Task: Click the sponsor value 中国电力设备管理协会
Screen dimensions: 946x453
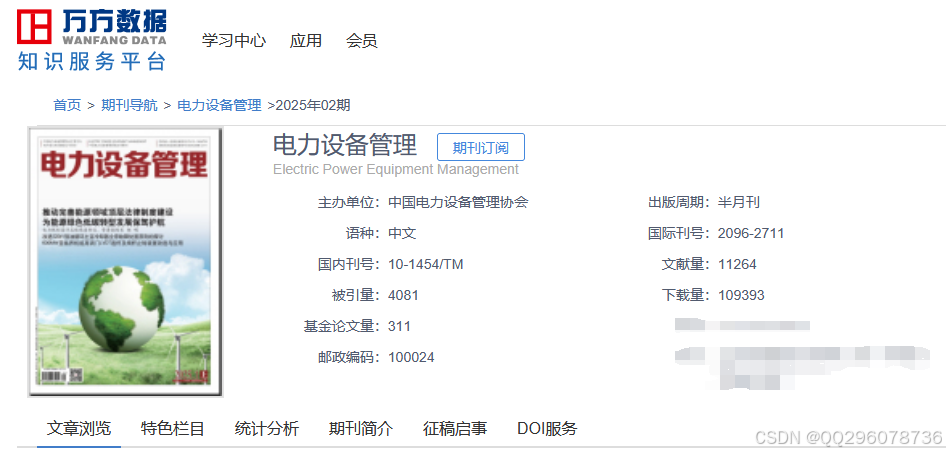Action: 459,203
